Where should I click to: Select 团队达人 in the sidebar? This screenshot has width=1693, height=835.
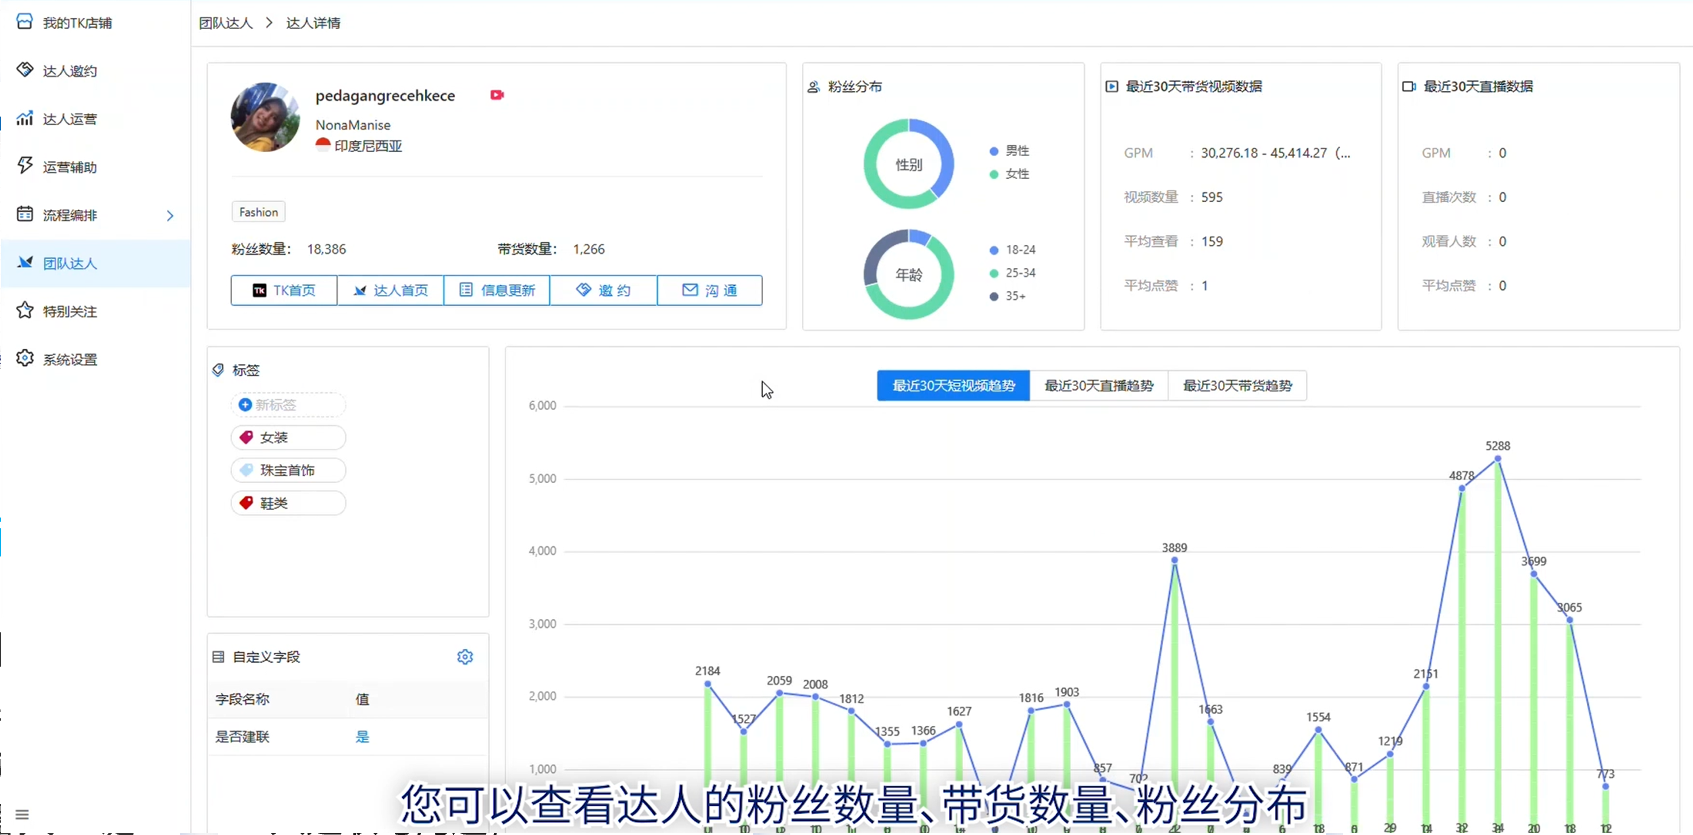click(x=95, y=263)
